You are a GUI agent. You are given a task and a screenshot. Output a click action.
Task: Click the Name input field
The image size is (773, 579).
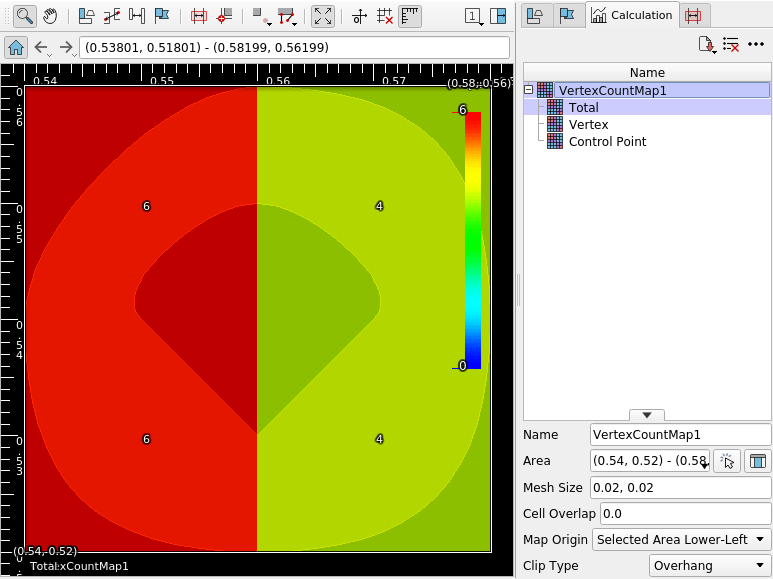pyautogui.click(x=680, y=435)
